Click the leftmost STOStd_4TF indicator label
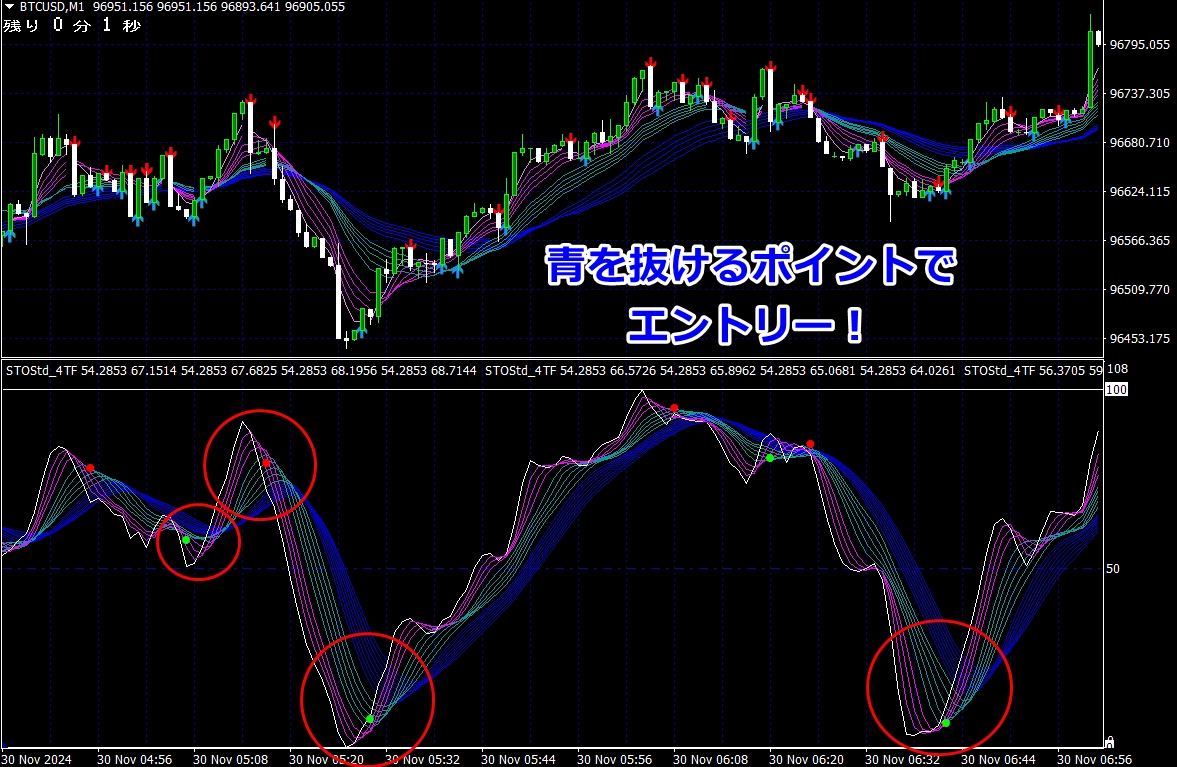The height and width of the screenshot is (767, 1177). pyautogui.click(x=41, y=371)
